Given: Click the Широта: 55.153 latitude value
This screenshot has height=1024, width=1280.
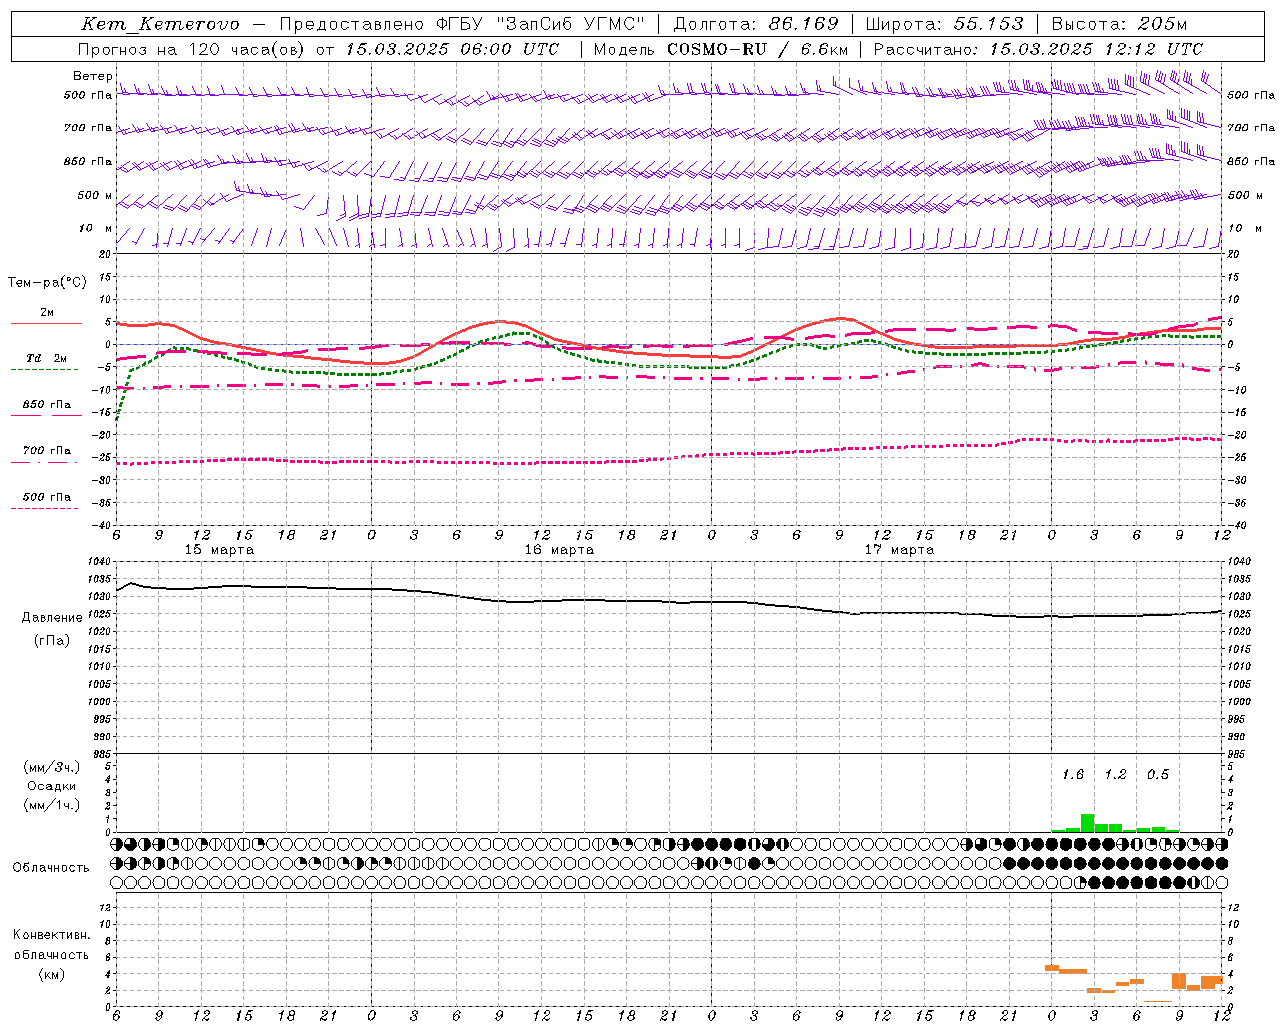Looking at the screenshot, I should [944, 24].
